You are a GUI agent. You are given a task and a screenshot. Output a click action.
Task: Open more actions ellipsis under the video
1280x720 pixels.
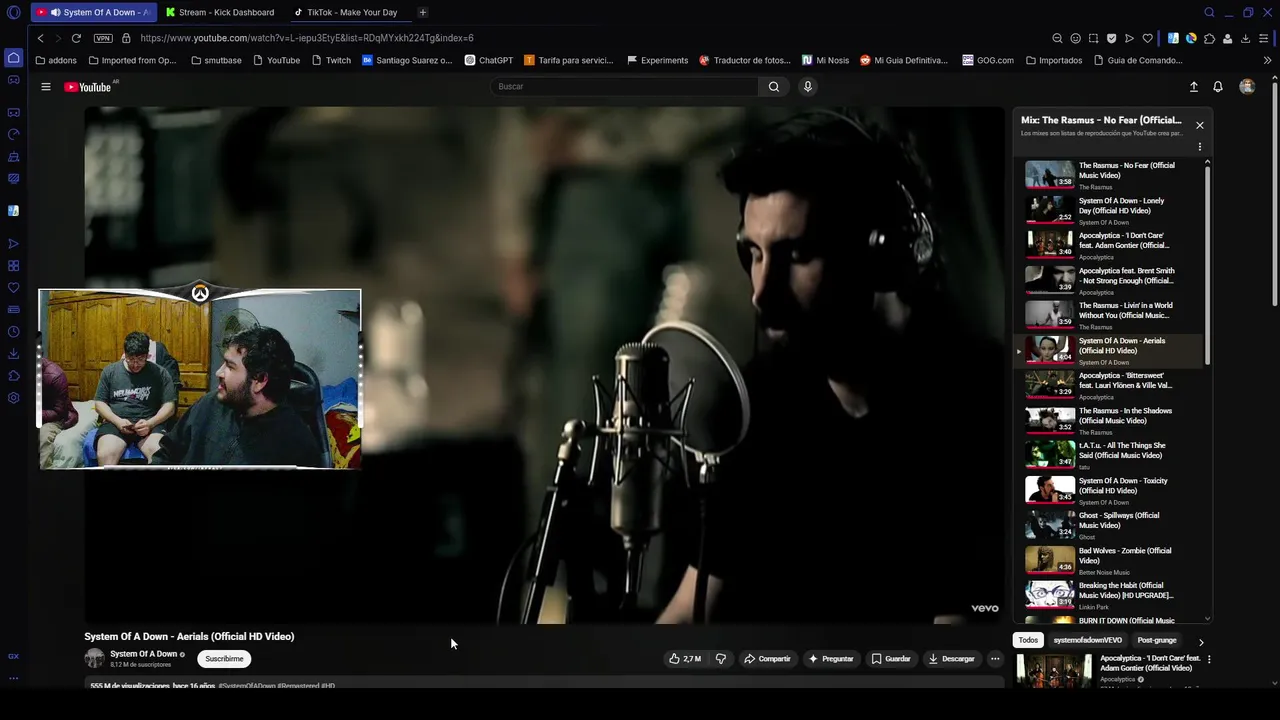[x=995, y=659]
